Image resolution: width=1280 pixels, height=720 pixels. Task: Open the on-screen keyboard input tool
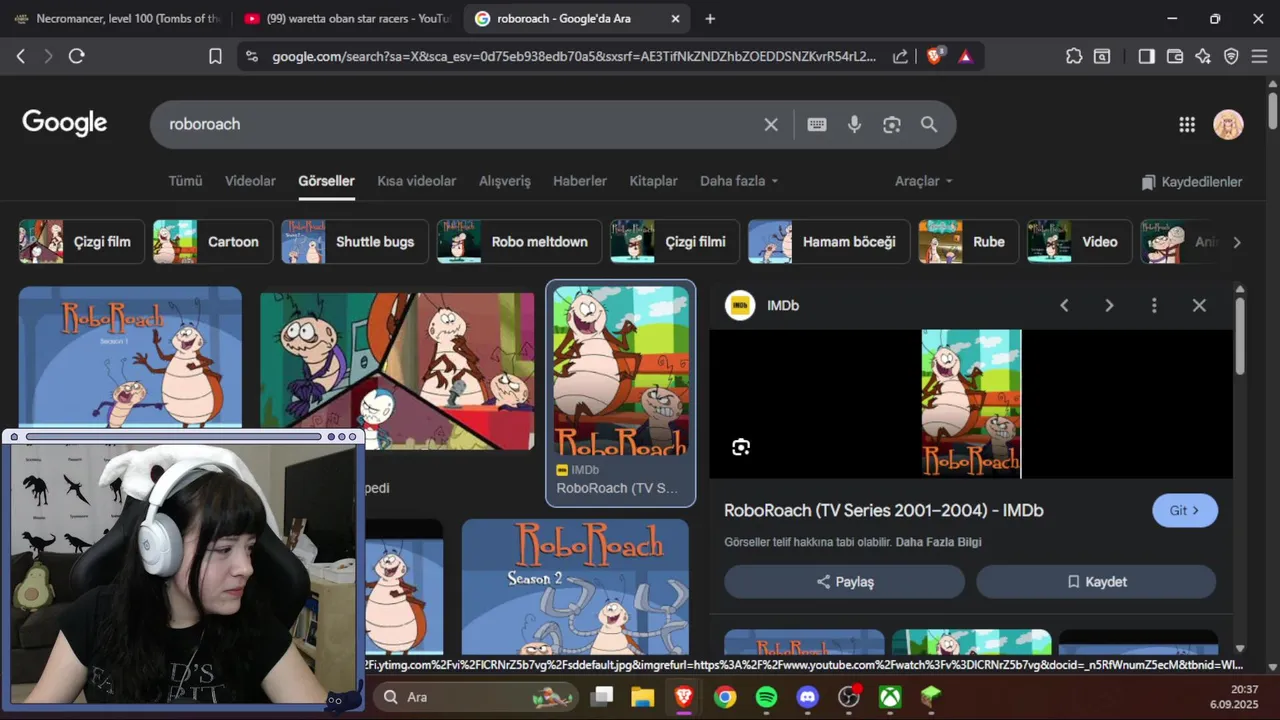817,124
